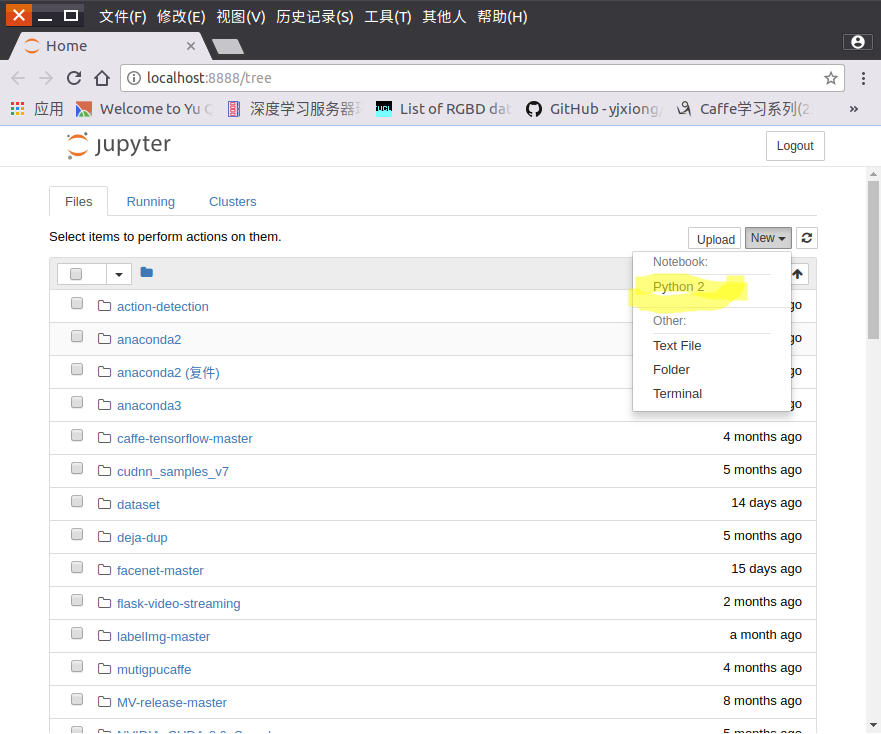Screen dimensions: 881x734
Task: Open Chrome's three-dot menu
Action: 863,78
